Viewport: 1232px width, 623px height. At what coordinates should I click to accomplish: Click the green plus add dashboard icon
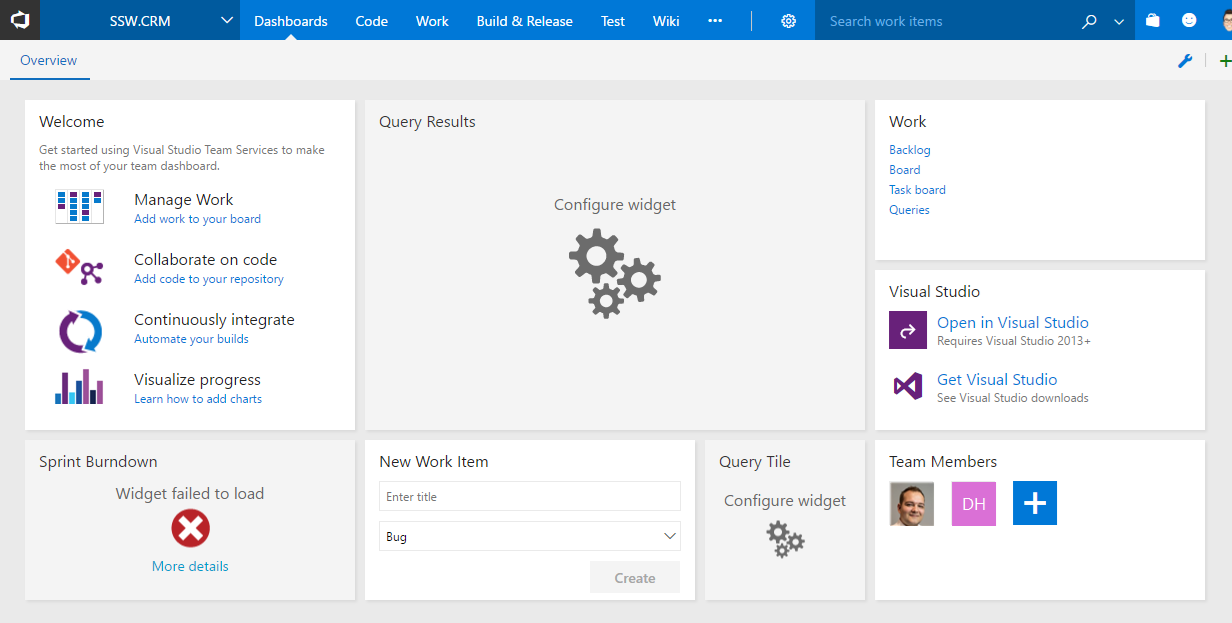coord(1225,61)
